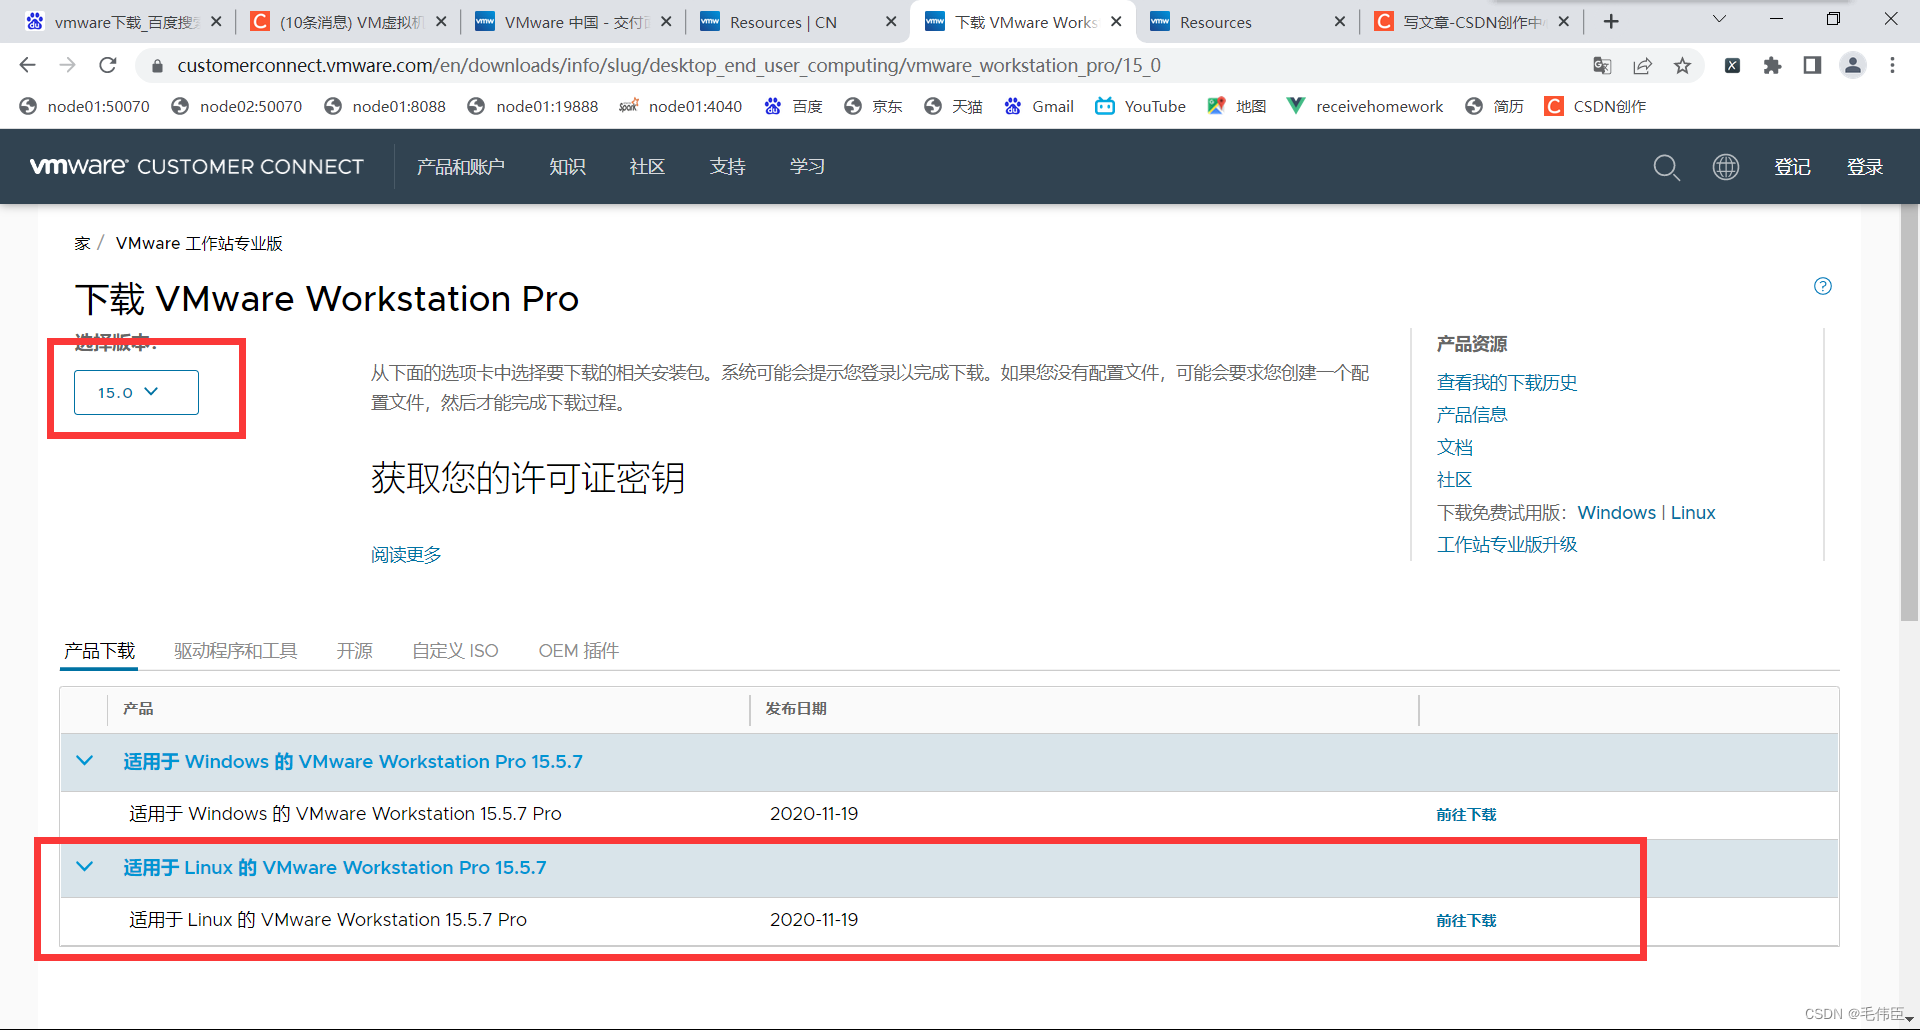Open the 百度 bookmark
Screen dimensions: 1920x1030
click(x=793, y=106)
